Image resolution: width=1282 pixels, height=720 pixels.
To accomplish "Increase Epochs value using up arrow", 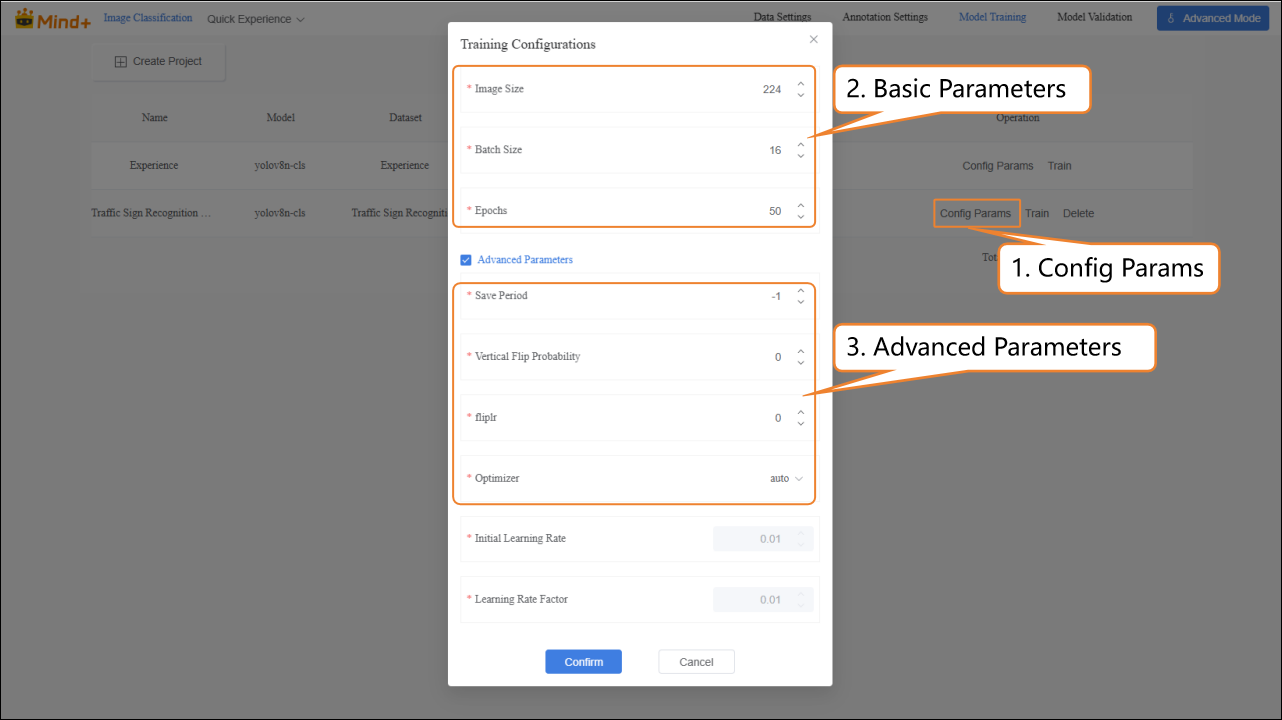I will click(x=801, y=206).
